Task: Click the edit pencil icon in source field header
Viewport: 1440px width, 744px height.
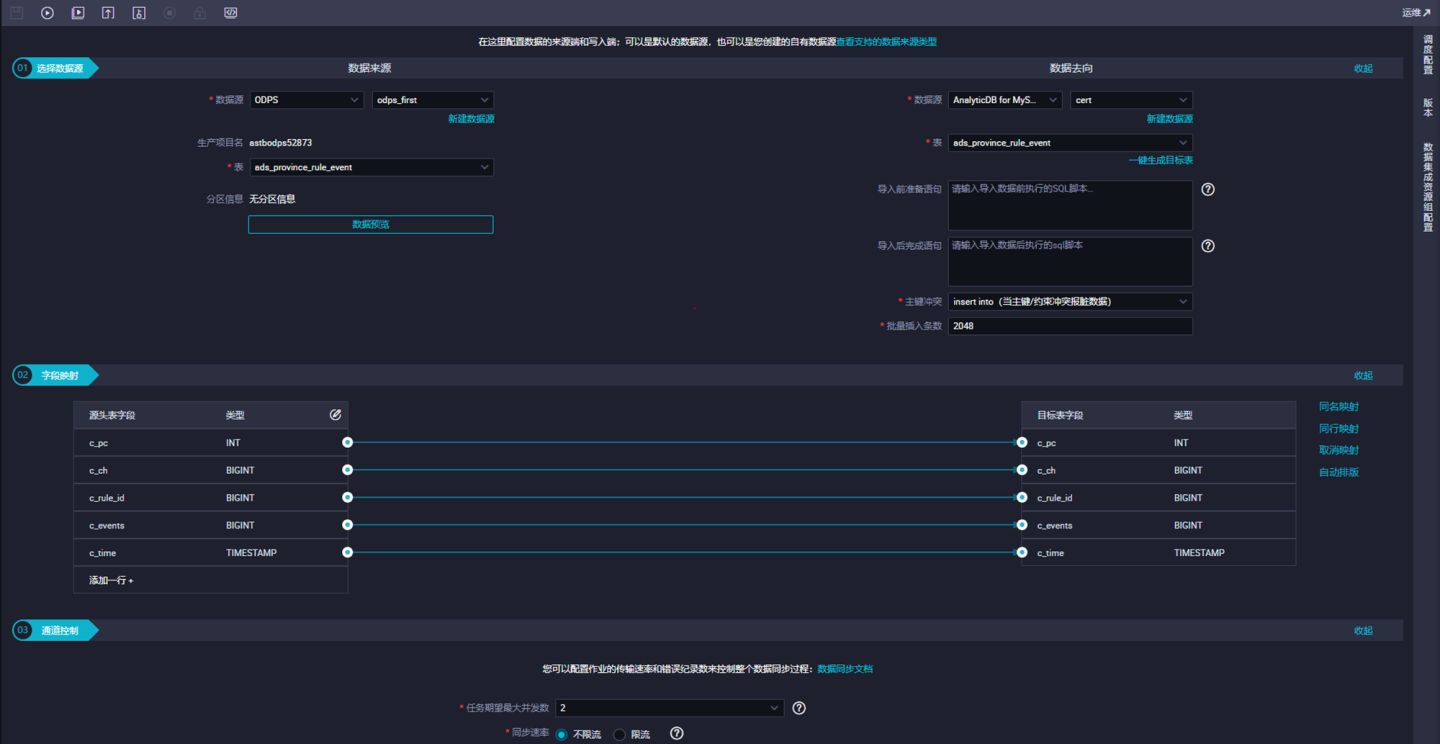Action: 335,414
